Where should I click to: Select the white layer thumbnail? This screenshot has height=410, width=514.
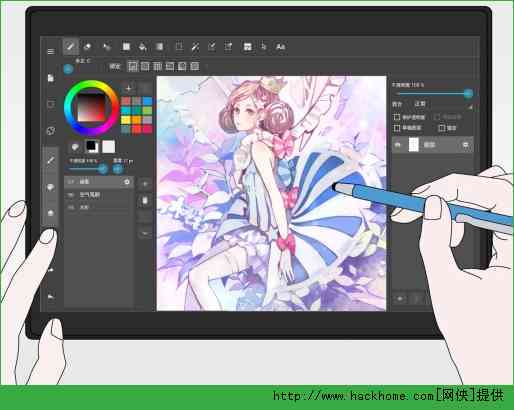(413, 145)
